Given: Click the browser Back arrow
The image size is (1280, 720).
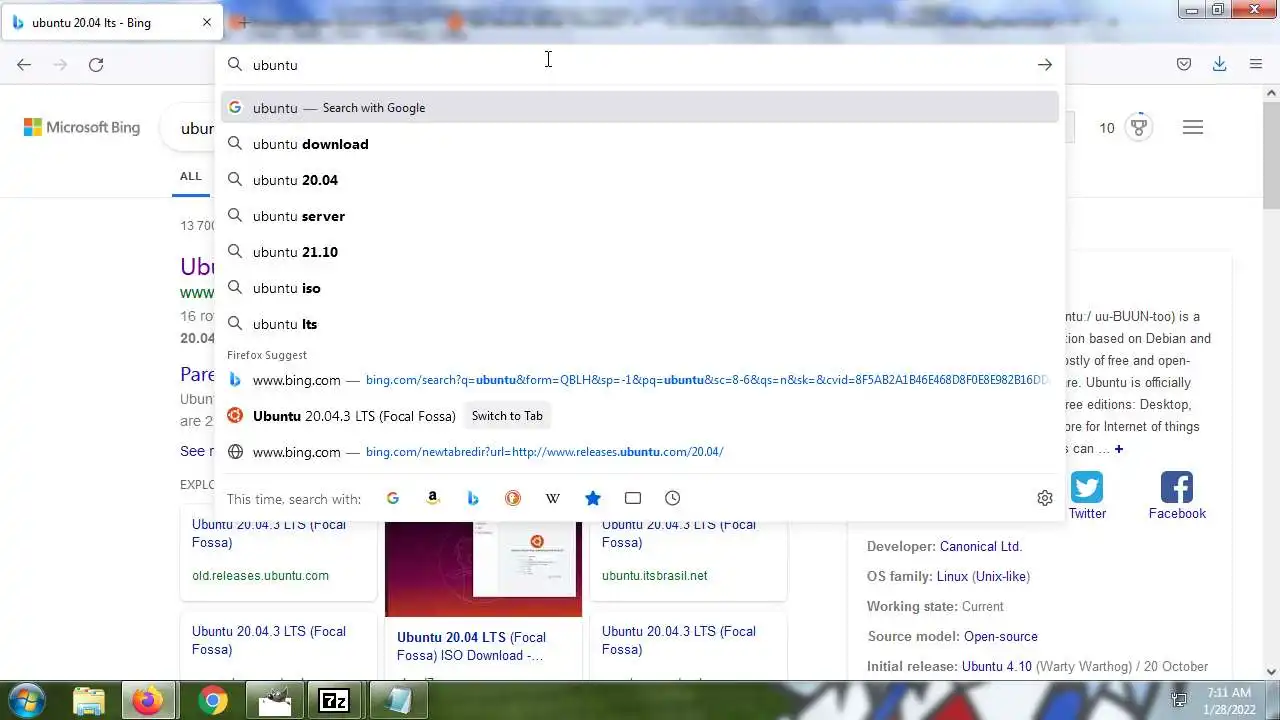Looking at the screenshot, I should tap(24, 64).
